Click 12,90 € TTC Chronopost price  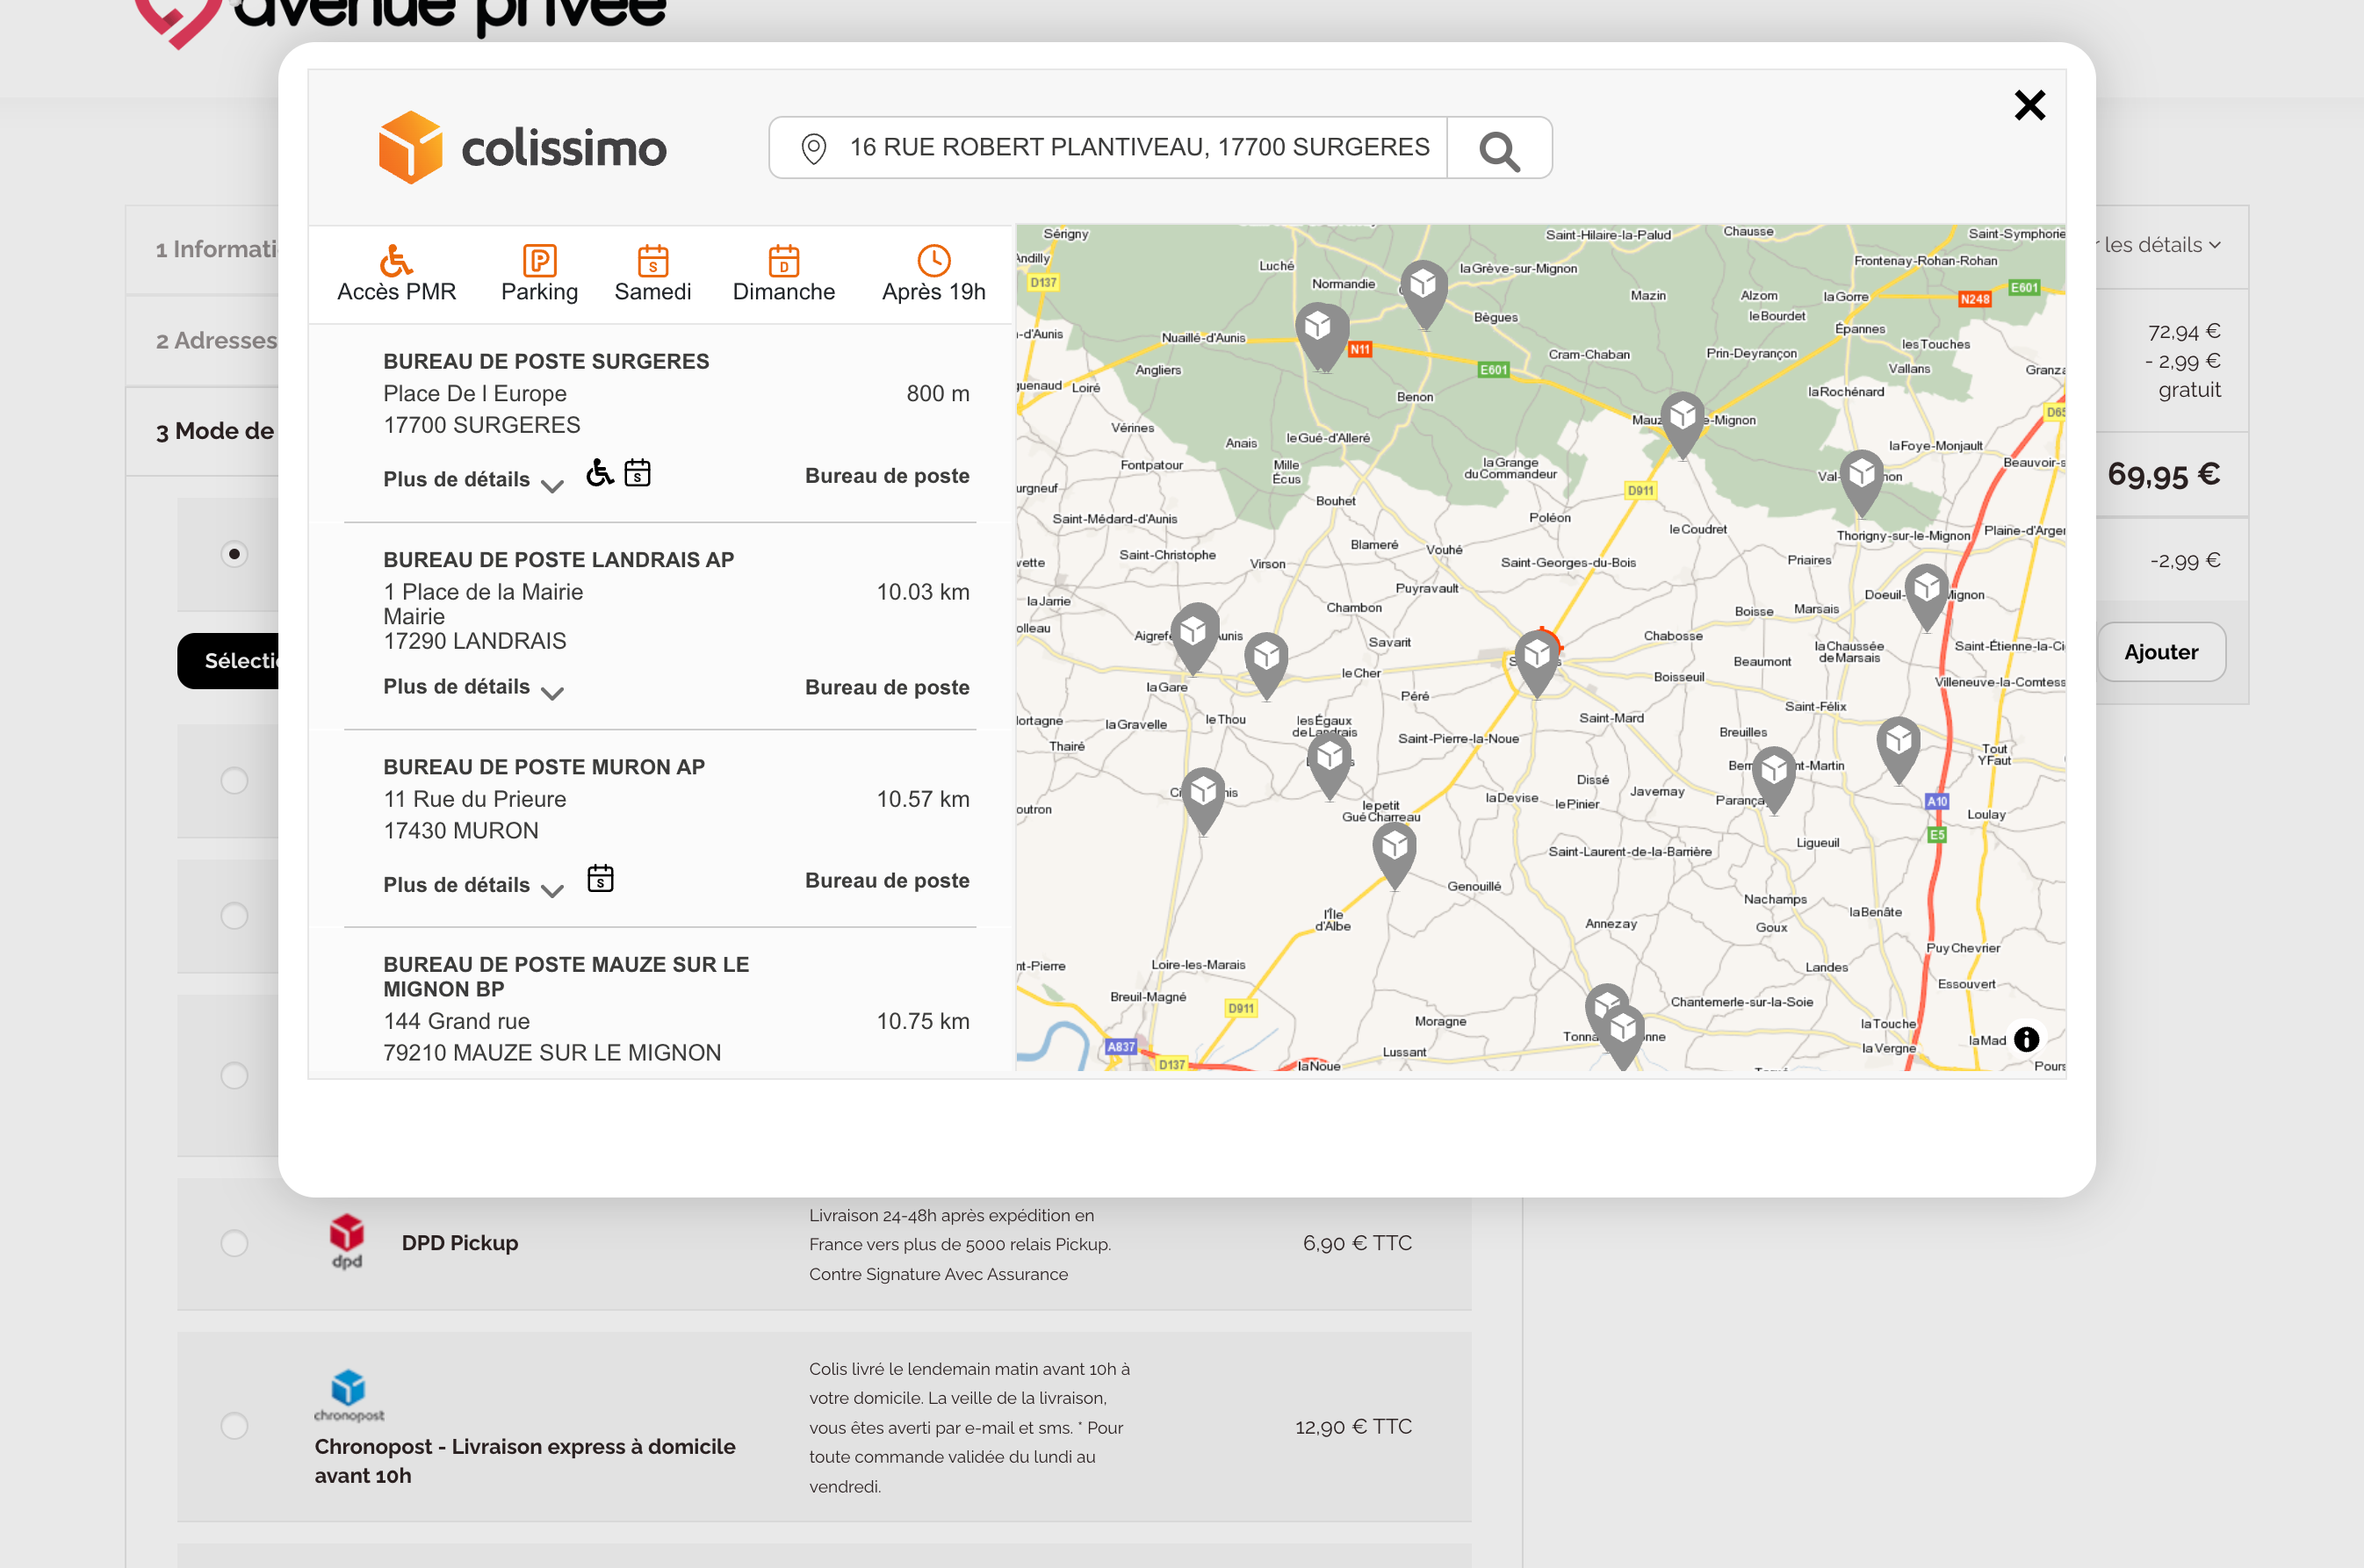(x=1353, y=1427)
